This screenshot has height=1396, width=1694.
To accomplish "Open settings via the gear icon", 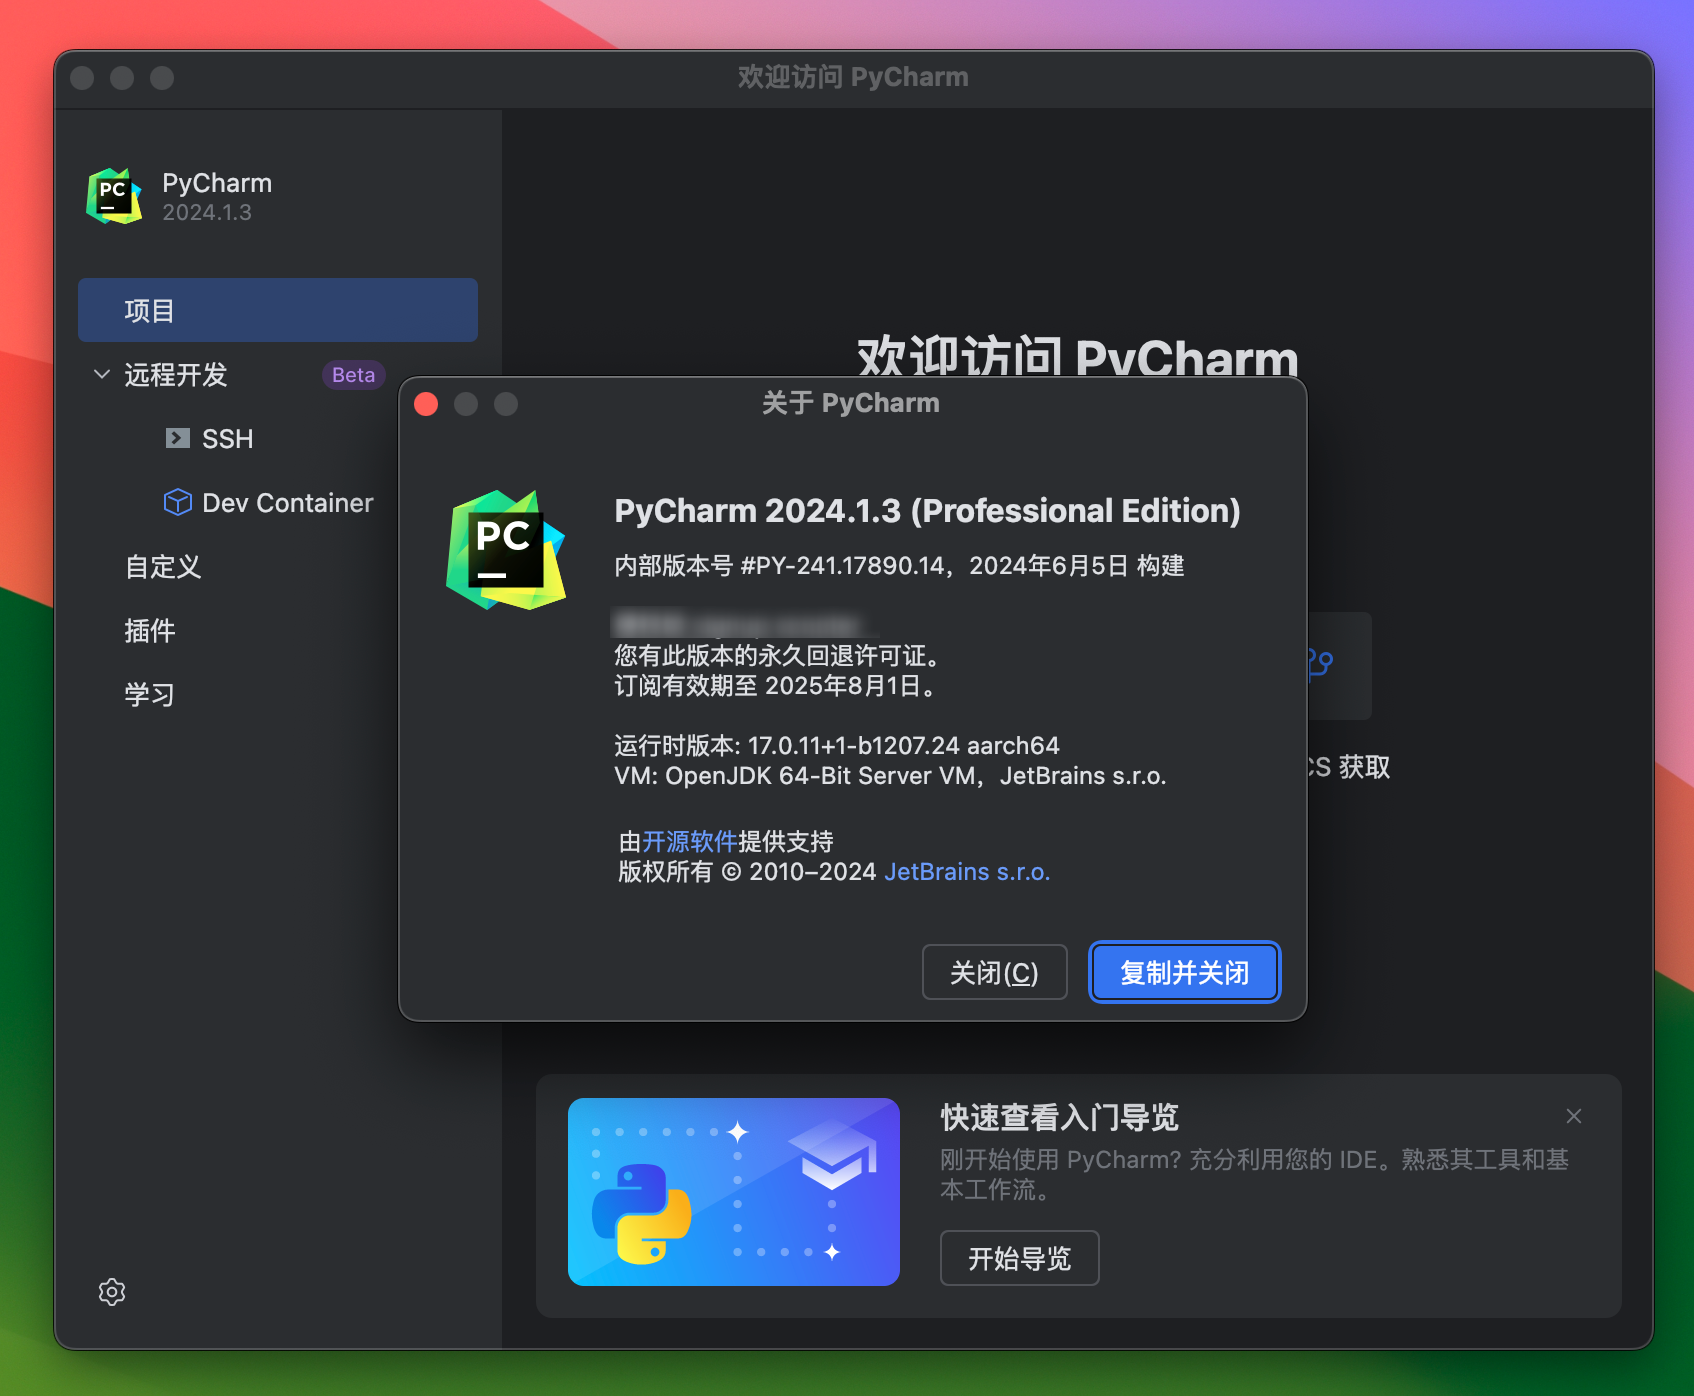I will tap(111, 1292).
